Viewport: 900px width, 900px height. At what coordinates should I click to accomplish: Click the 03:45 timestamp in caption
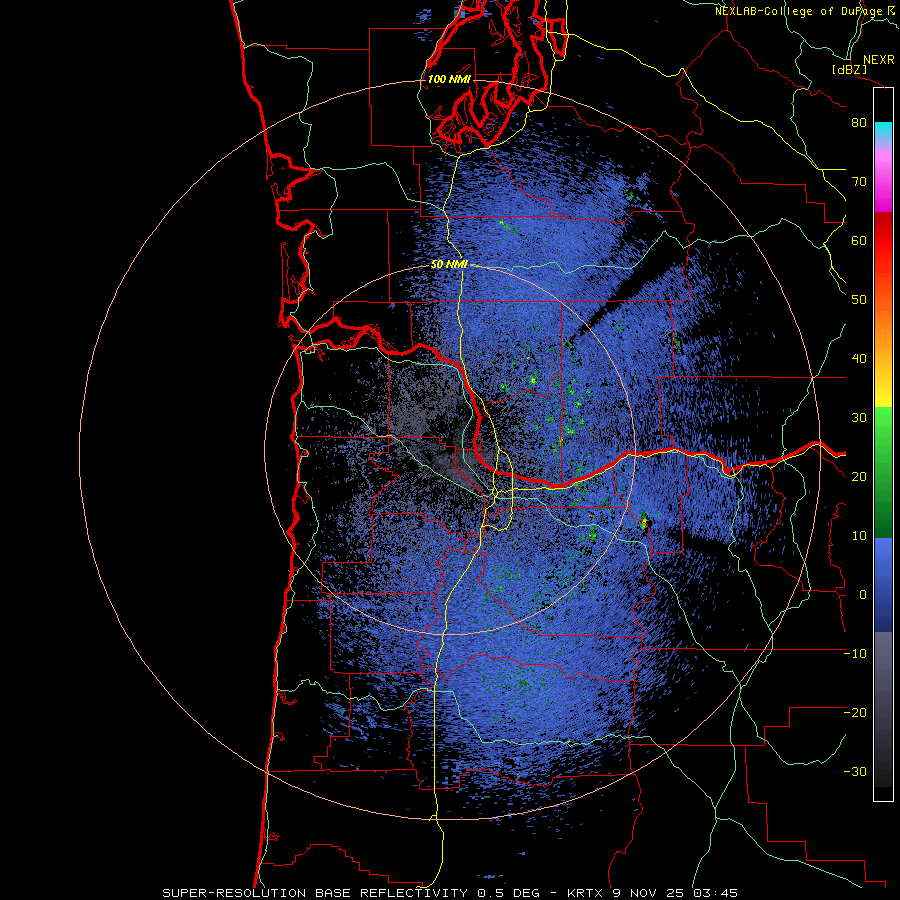(x=715, y=893)
